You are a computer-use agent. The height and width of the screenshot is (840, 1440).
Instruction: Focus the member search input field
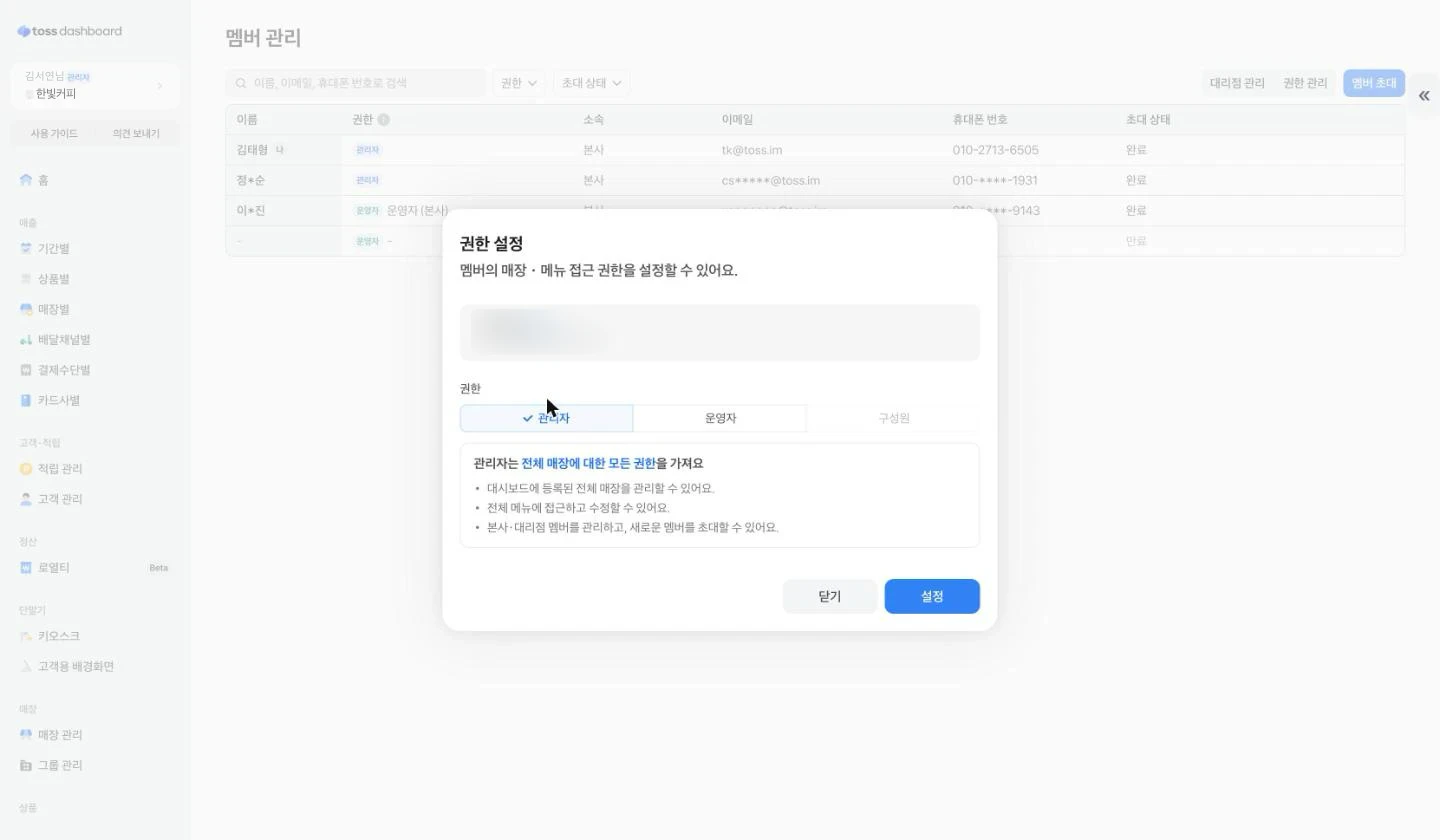tap(356, 83)
